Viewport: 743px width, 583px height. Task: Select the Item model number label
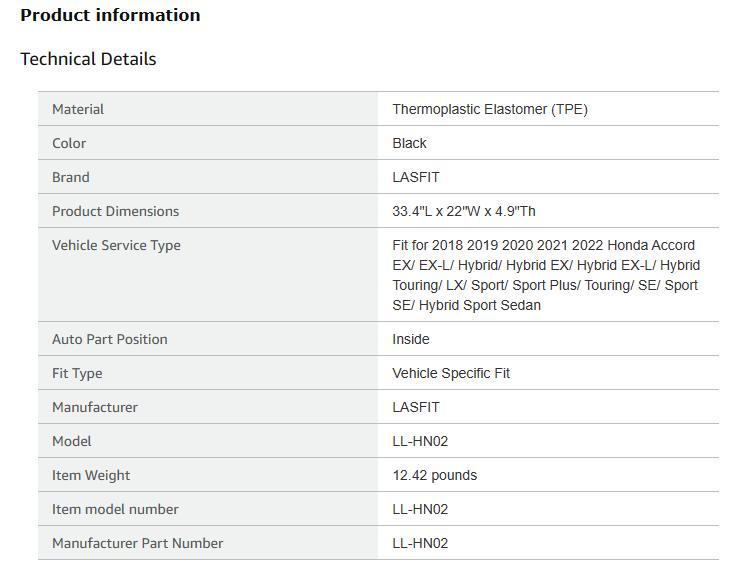115,509
